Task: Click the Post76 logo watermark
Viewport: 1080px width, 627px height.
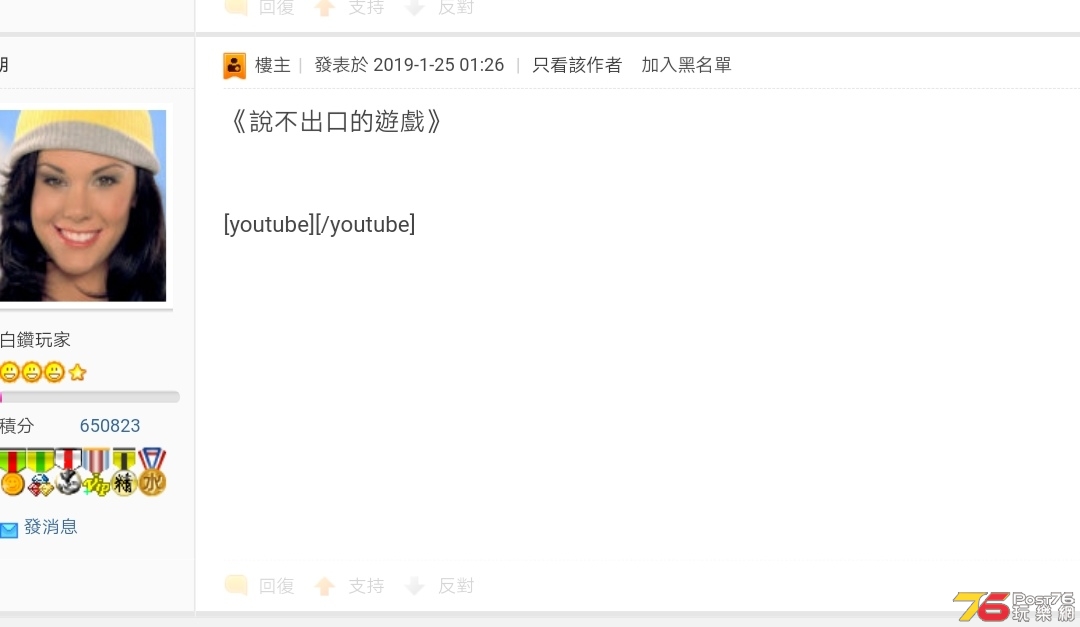Action: point(1014,606)
